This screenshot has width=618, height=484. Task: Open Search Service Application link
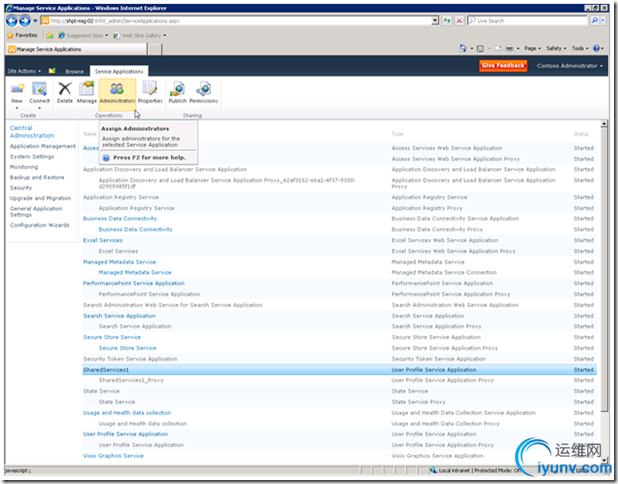click(119, 316)
